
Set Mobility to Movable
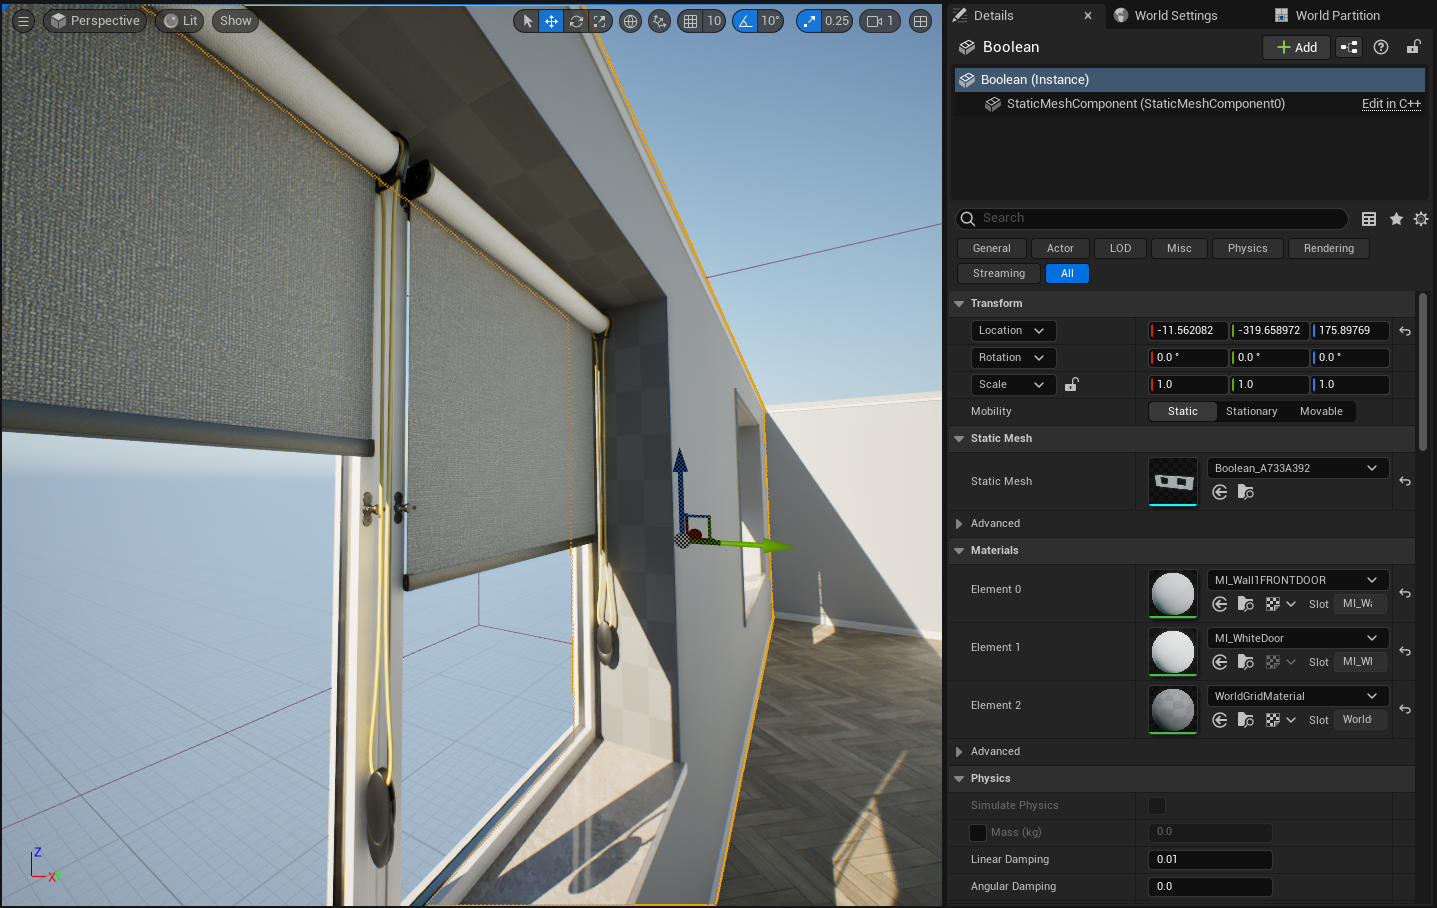[x=1321, y=412]
